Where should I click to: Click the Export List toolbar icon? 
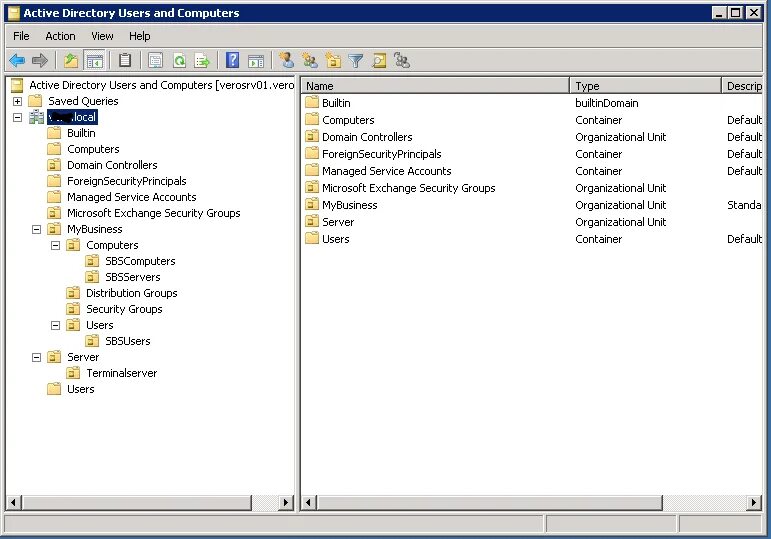click(x=202, y=61)
